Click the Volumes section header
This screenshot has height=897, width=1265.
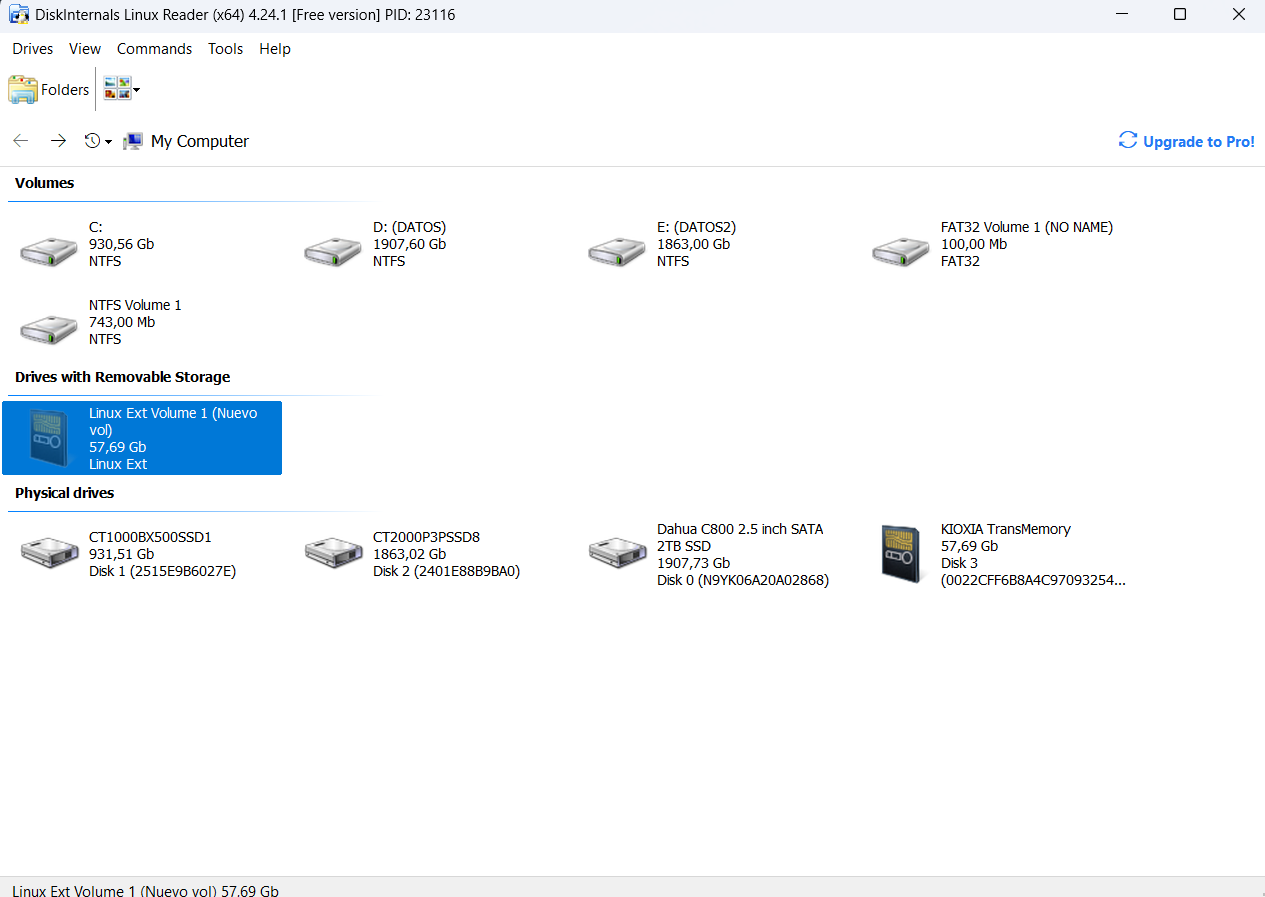click(x=45, y=183)
